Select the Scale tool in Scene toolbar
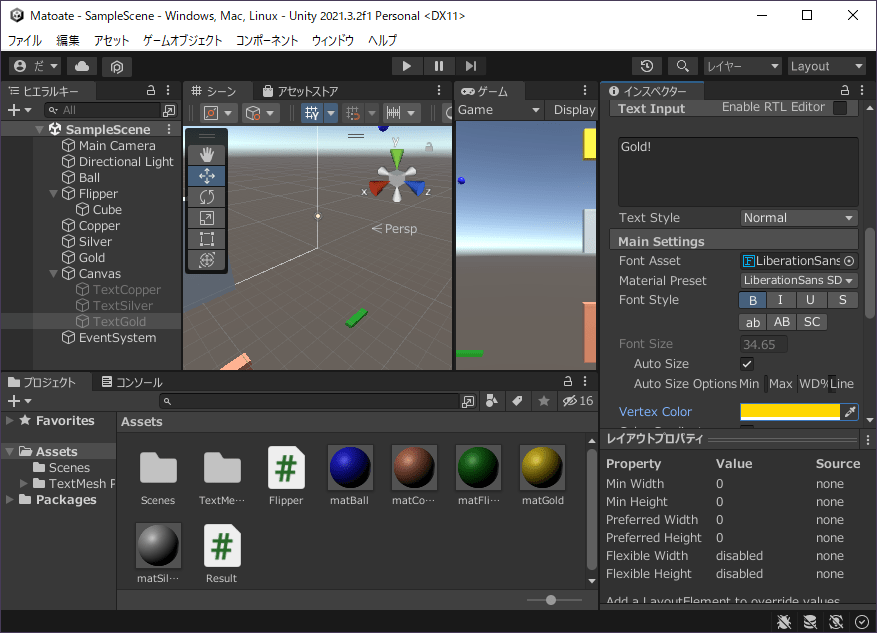 pos(206,218)
